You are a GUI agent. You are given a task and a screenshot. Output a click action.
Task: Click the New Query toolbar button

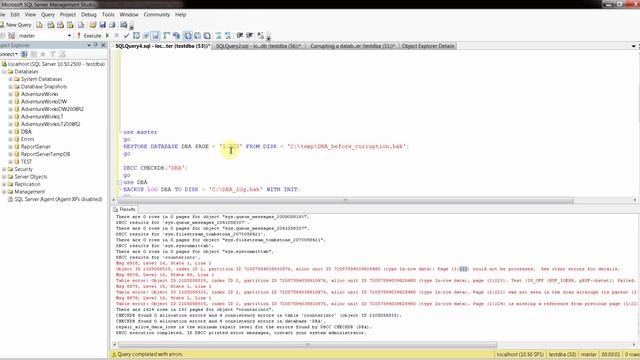tap(16, 25)
